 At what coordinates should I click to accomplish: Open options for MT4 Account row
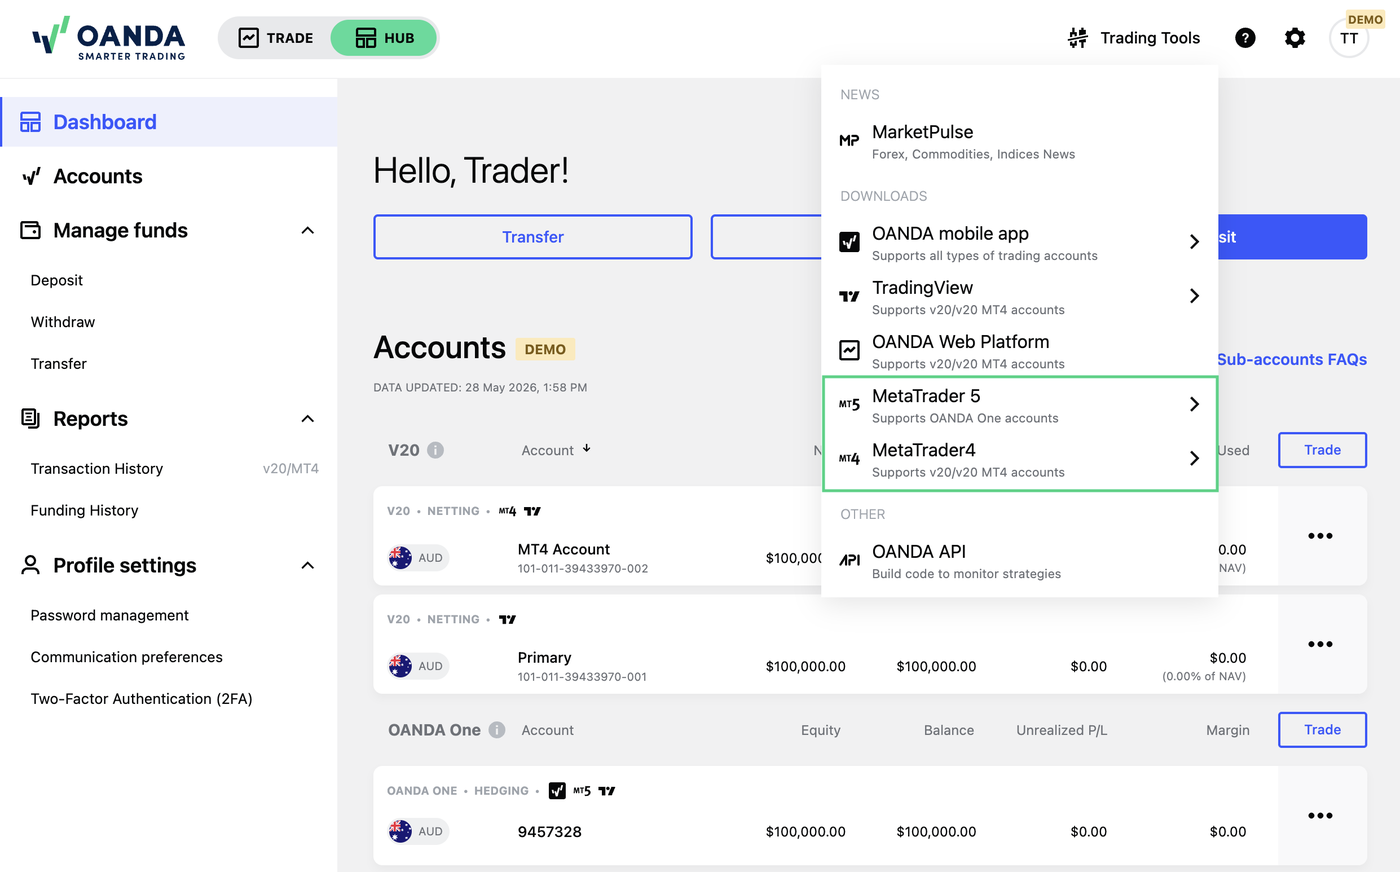click(x=1320, y=536)
